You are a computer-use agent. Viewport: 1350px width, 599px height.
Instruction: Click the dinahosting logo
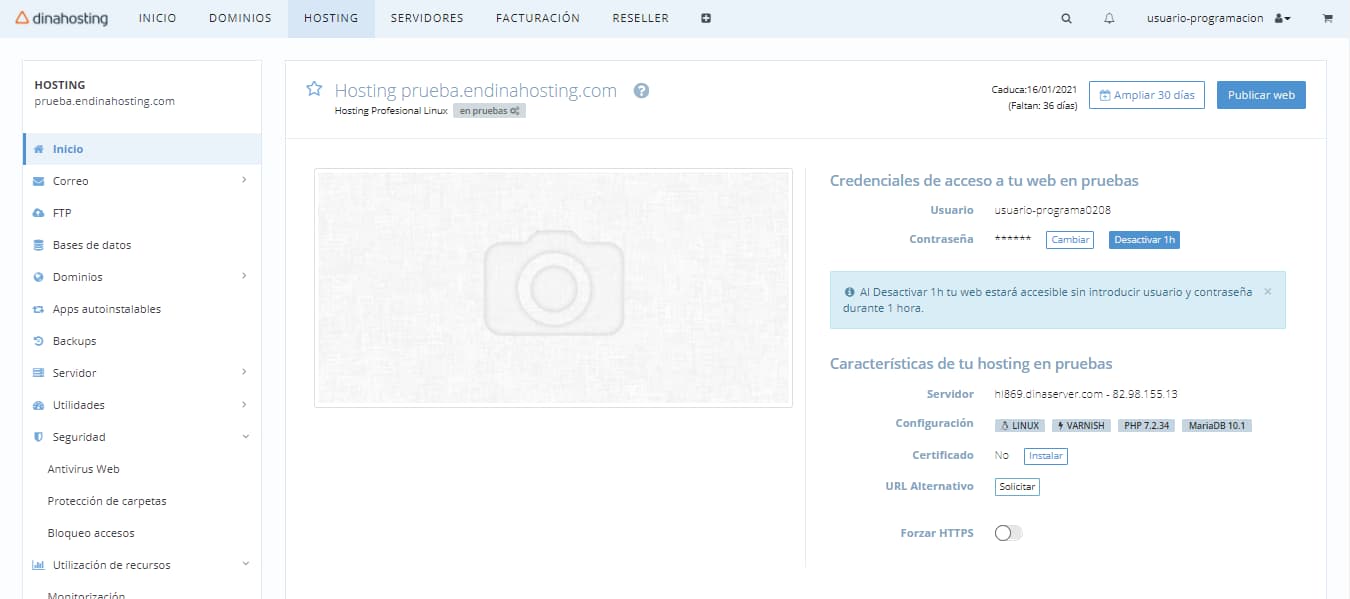tap(62, 18)
